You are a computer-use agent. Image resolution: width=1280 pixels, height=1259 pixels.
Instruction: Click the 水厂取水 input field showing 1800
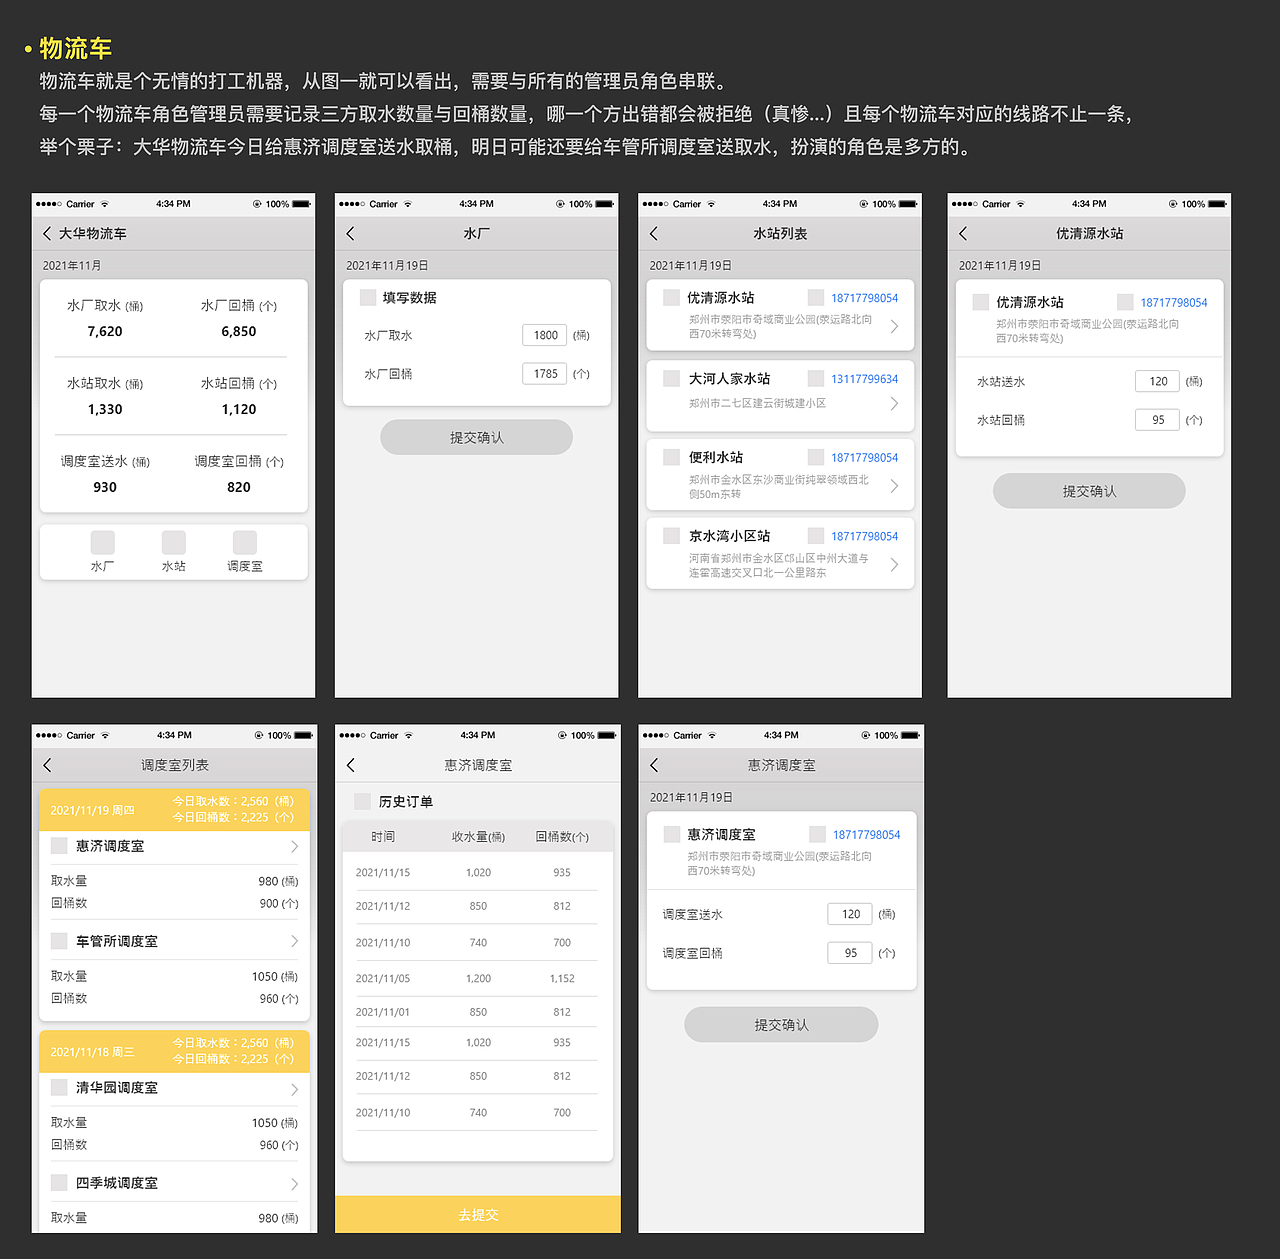tap(544, 335)
